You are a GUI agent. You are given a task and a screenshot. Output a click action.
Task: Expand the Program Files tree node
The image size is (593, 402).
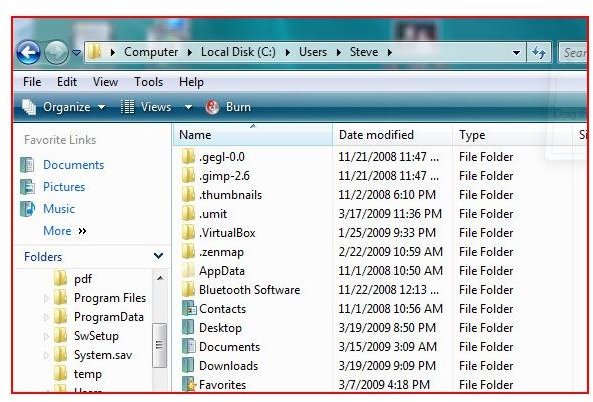pyautogui.click(x=46, y=298)
